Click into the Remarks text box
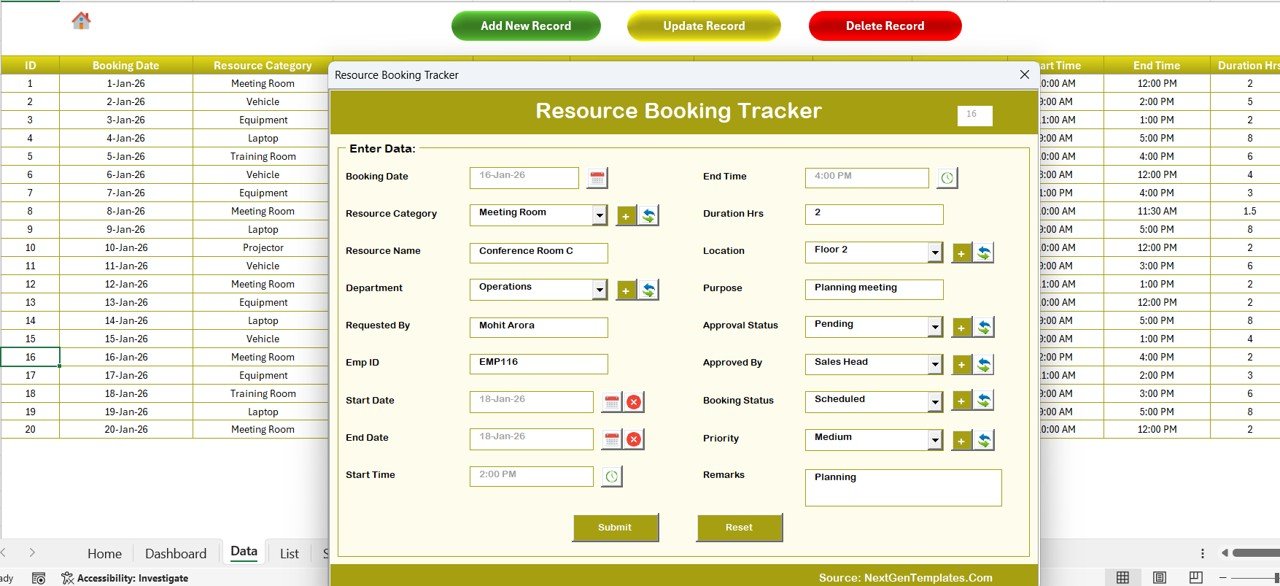 (902, 488)
